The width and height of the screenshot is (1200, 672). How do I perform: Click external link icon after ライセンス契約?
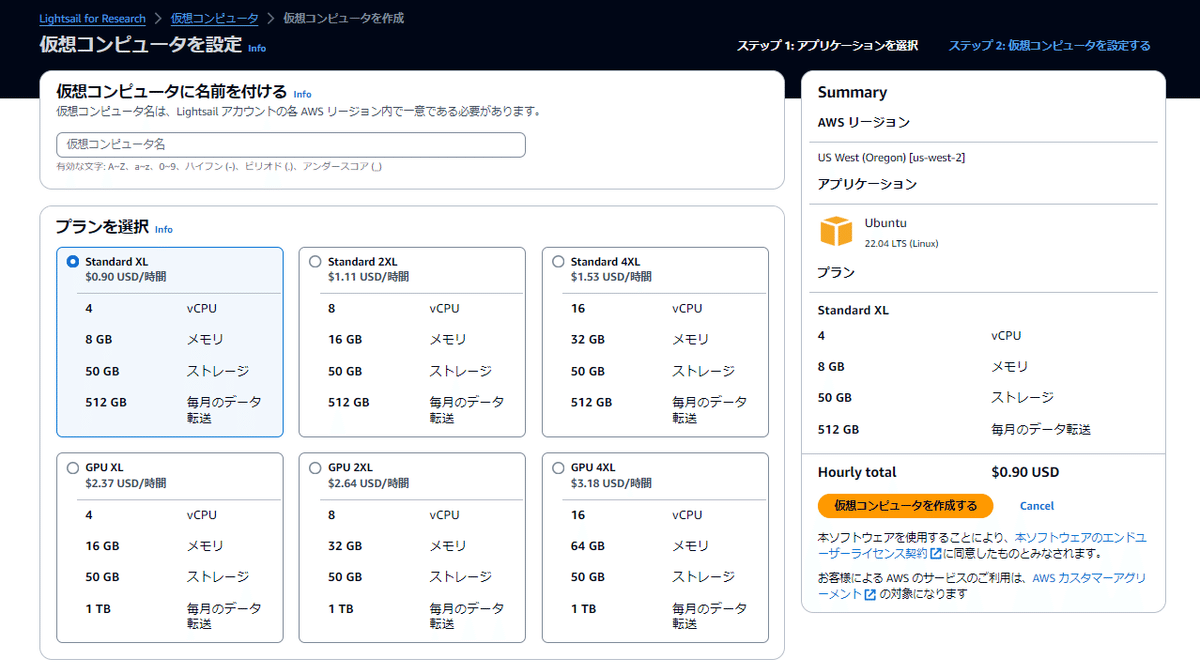[x=935, y=553]
